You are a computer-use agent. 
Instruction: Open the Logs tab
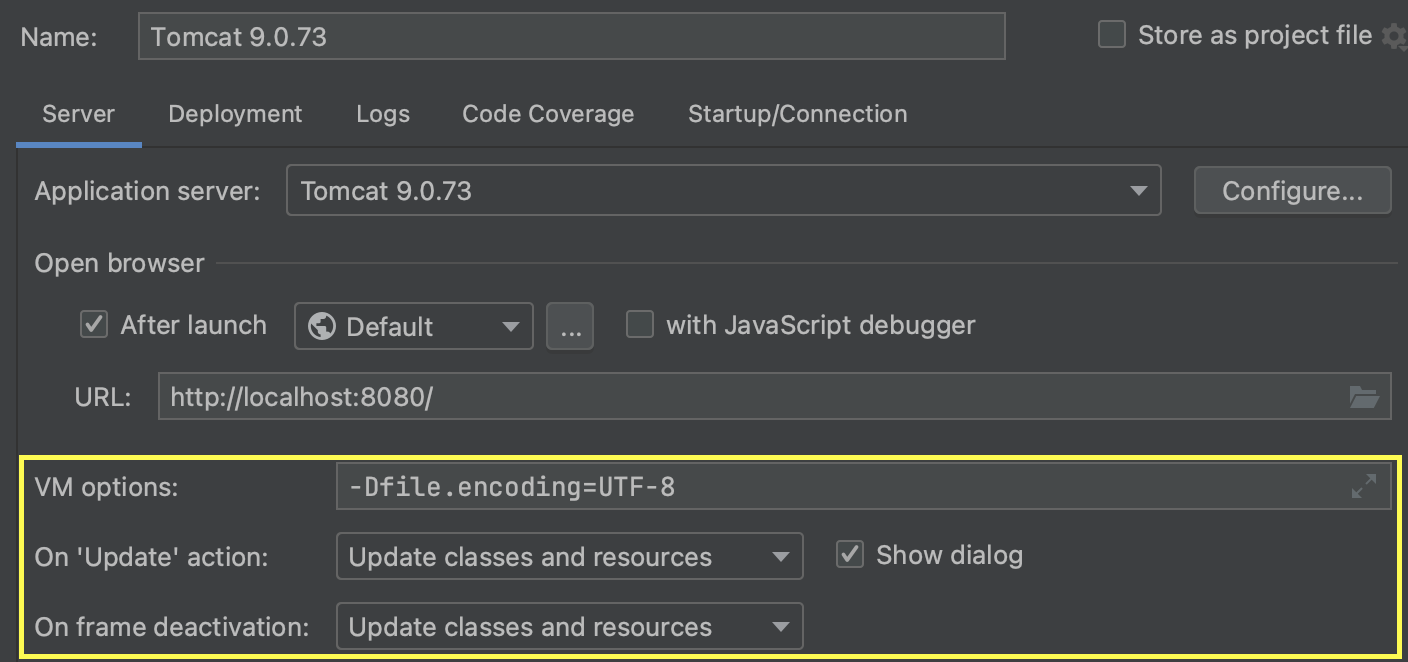(383, 114)
